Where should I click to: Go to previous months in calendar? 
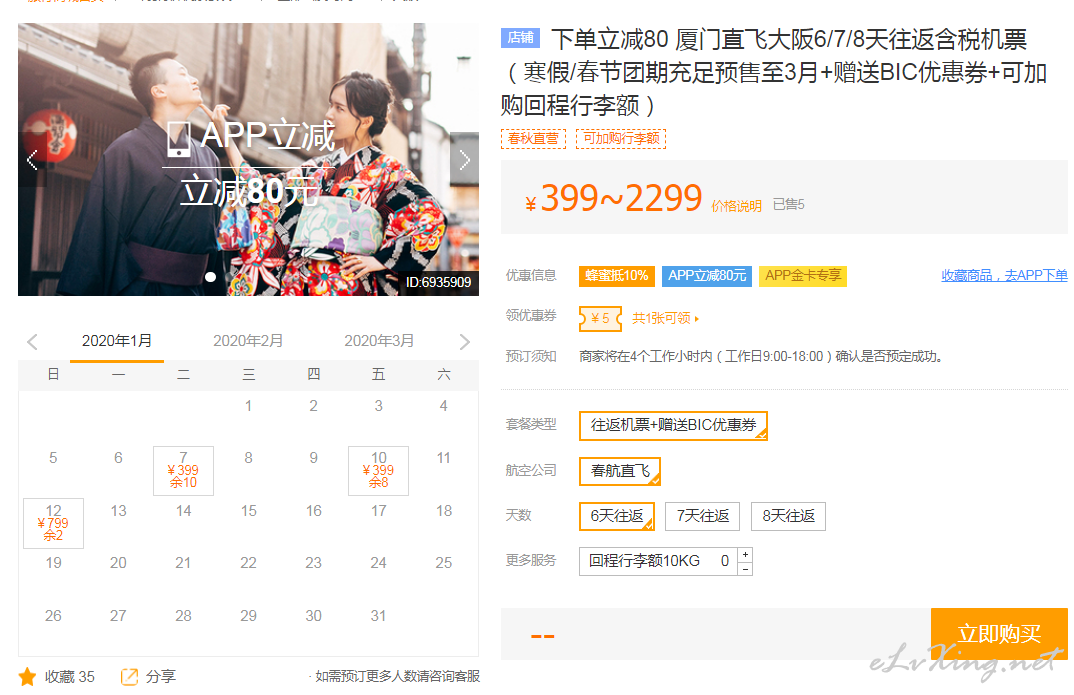pos(32,342)
